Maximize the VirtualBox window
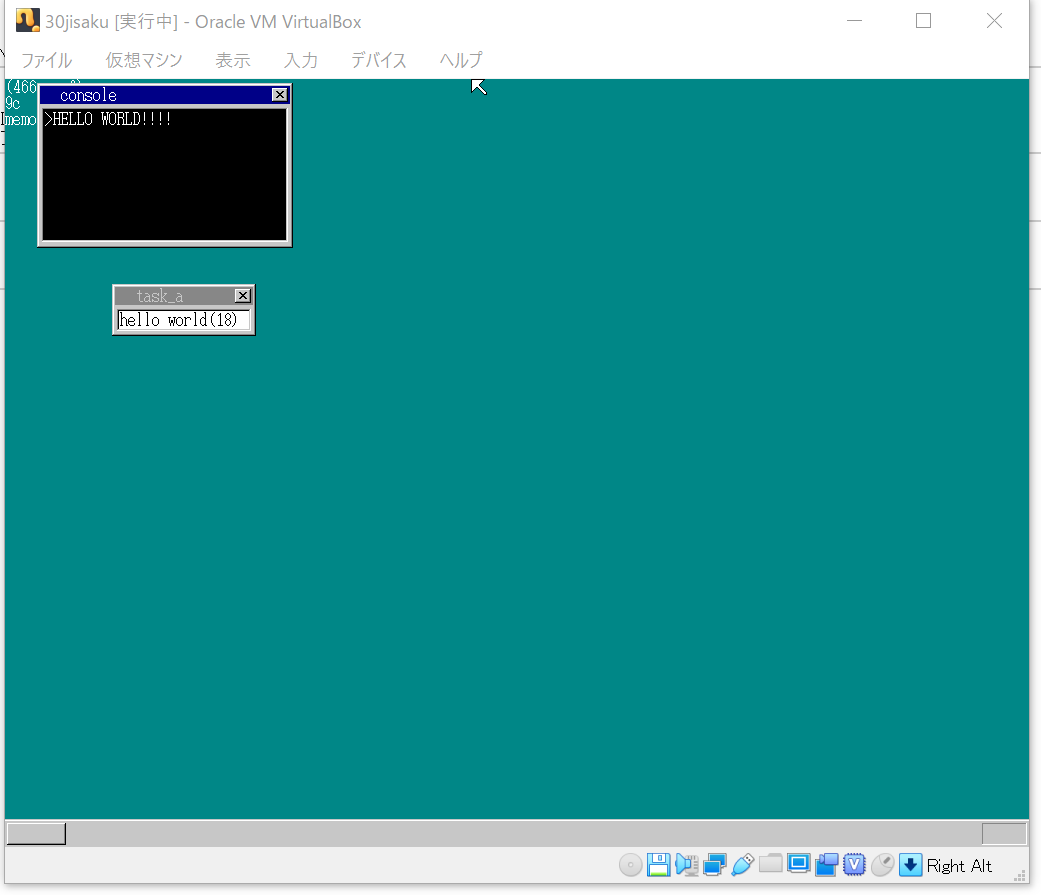The height and width of the screenshot is (895, 1041). pos(923,21)
